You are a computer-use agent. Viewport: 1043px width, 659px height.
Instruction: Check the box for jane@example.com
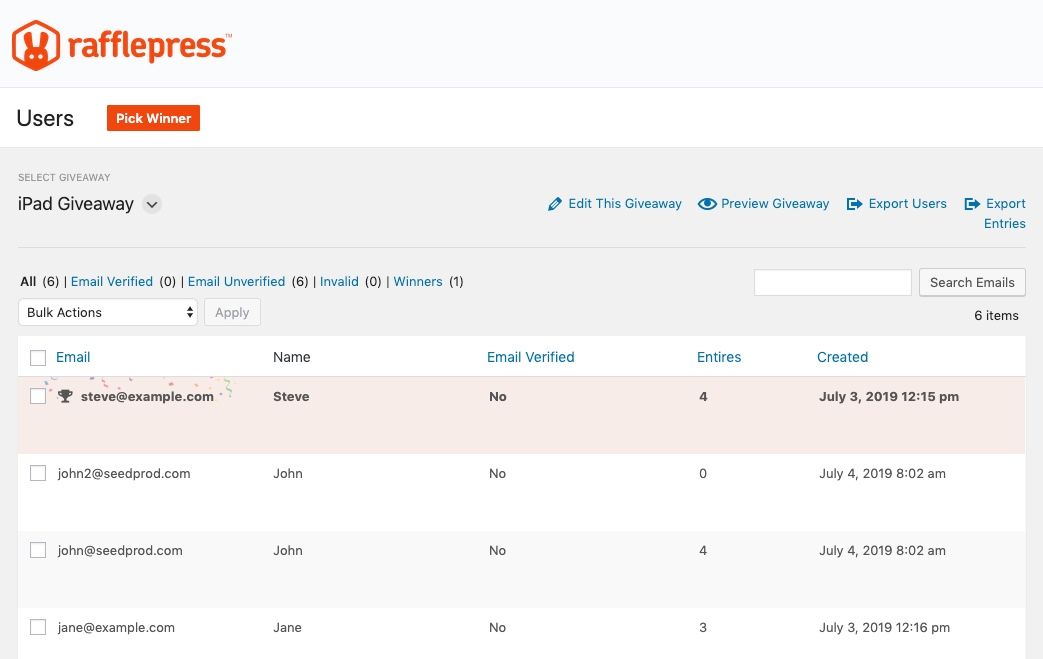38,627
